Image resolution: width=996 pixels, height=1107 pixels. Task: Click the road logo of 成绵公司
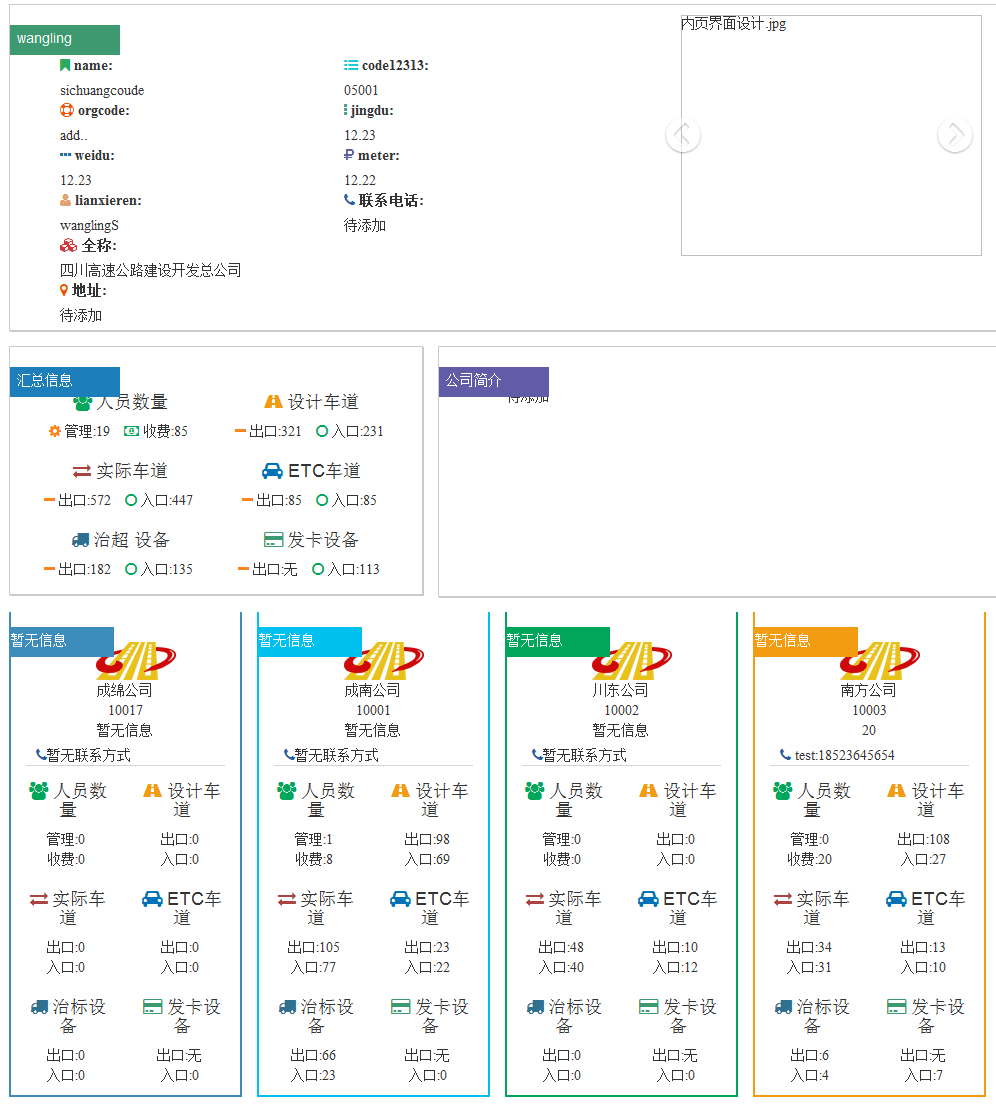[x=136, y=661]
